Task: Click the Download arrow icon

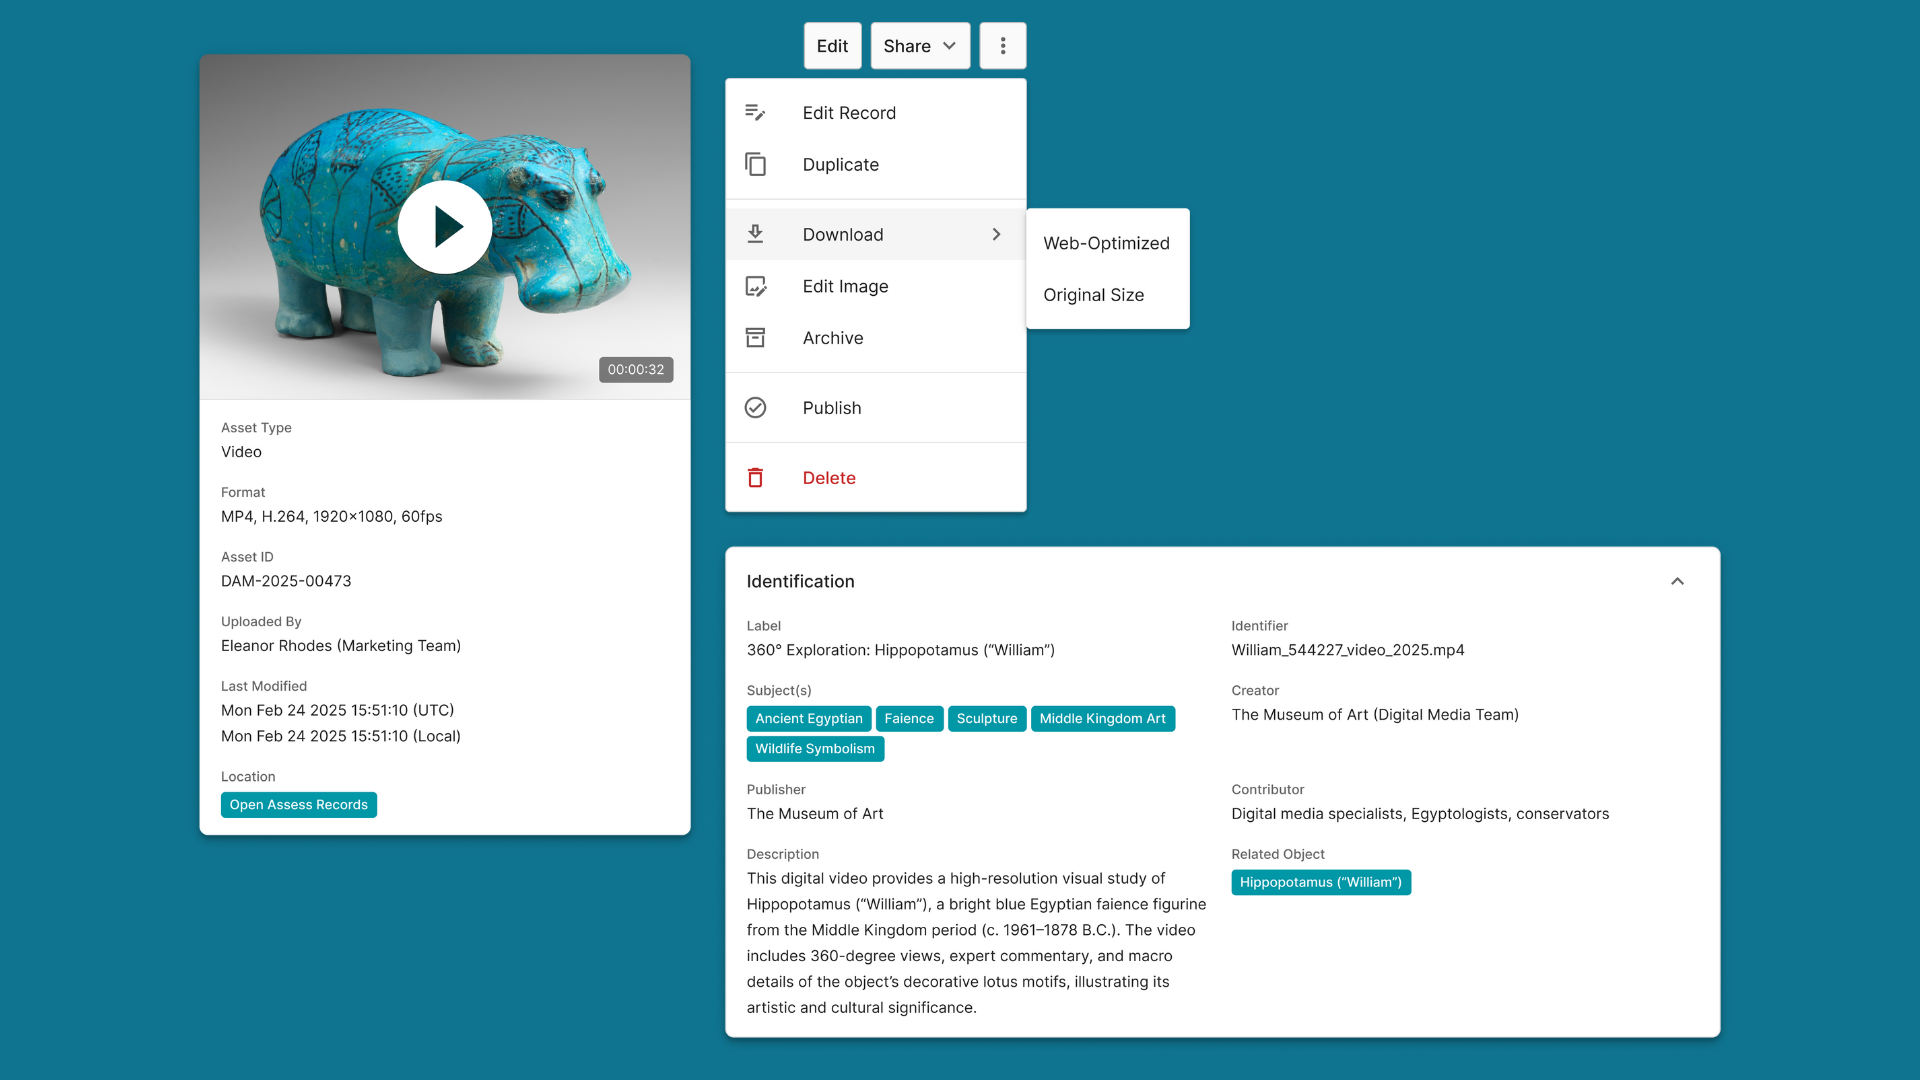Action: click(x=755, y=234)
